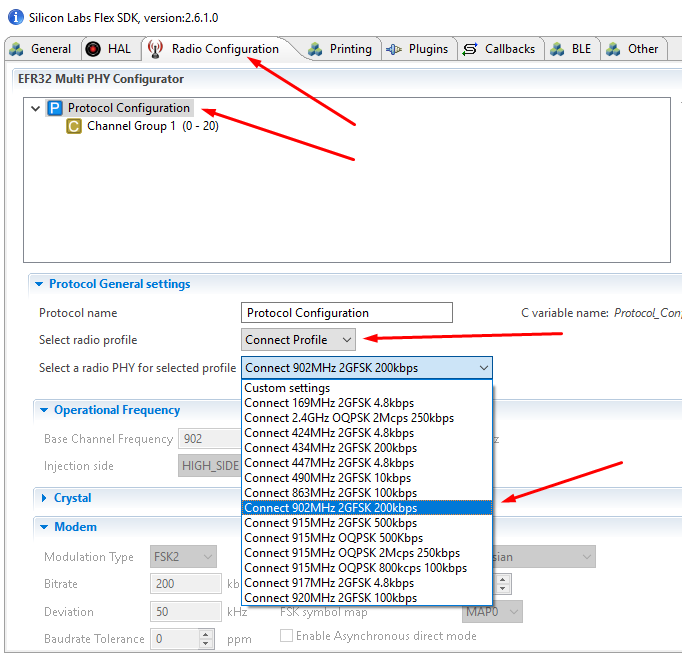
Task: Switch to the General tab
Action: 43,49
